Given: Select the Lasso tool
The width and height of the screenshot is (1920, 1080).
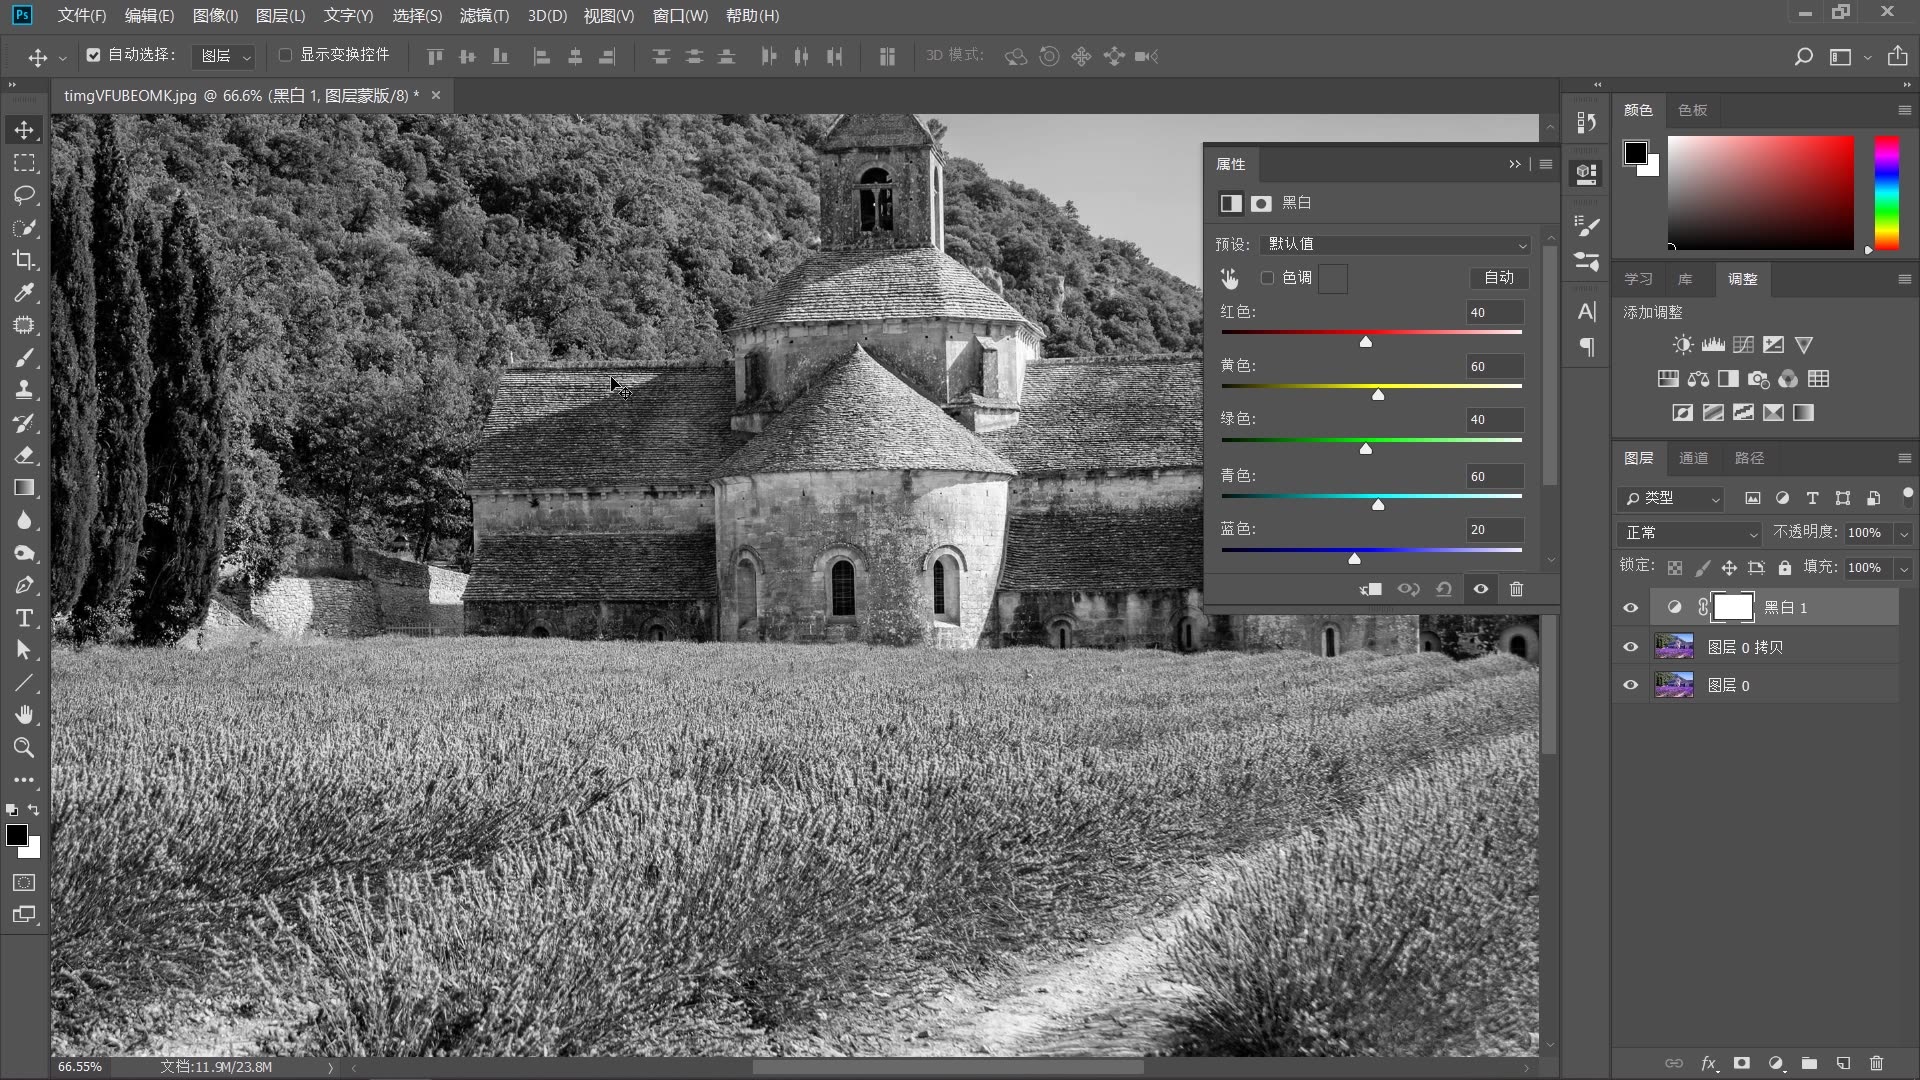Looking at the screenshot, I should [24, 195].
